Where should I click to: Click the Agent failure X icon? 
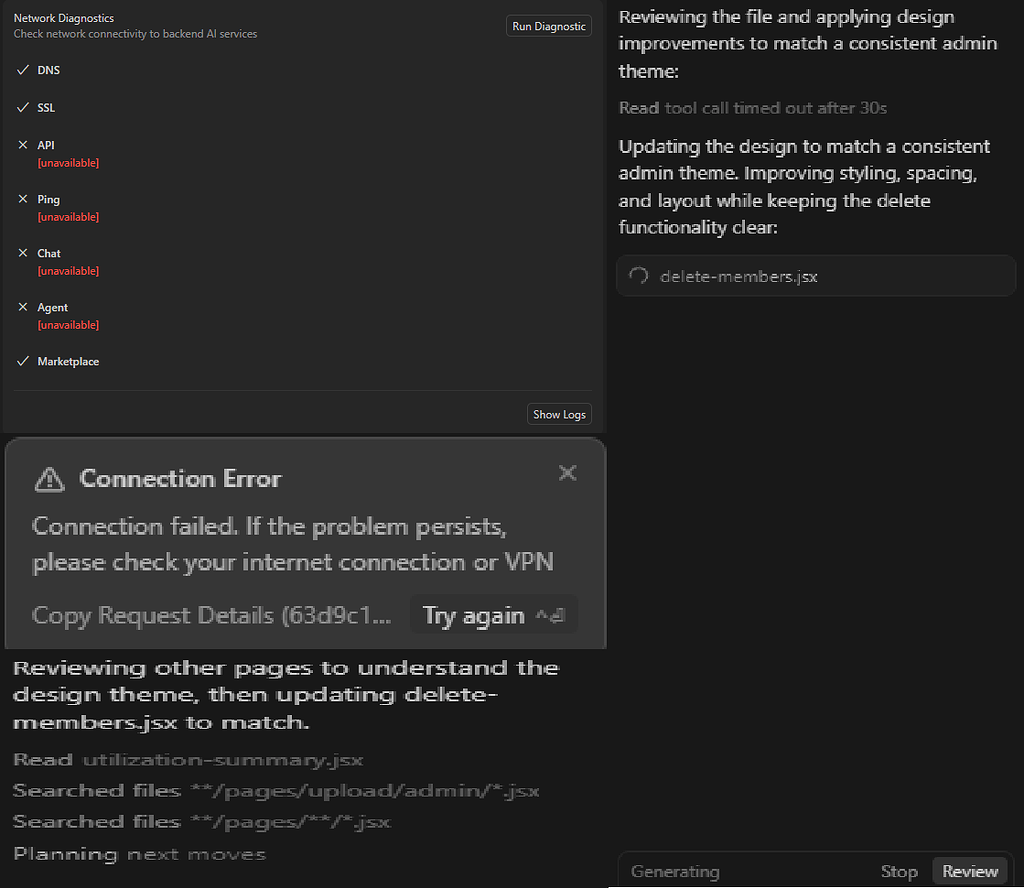(23, 307)
